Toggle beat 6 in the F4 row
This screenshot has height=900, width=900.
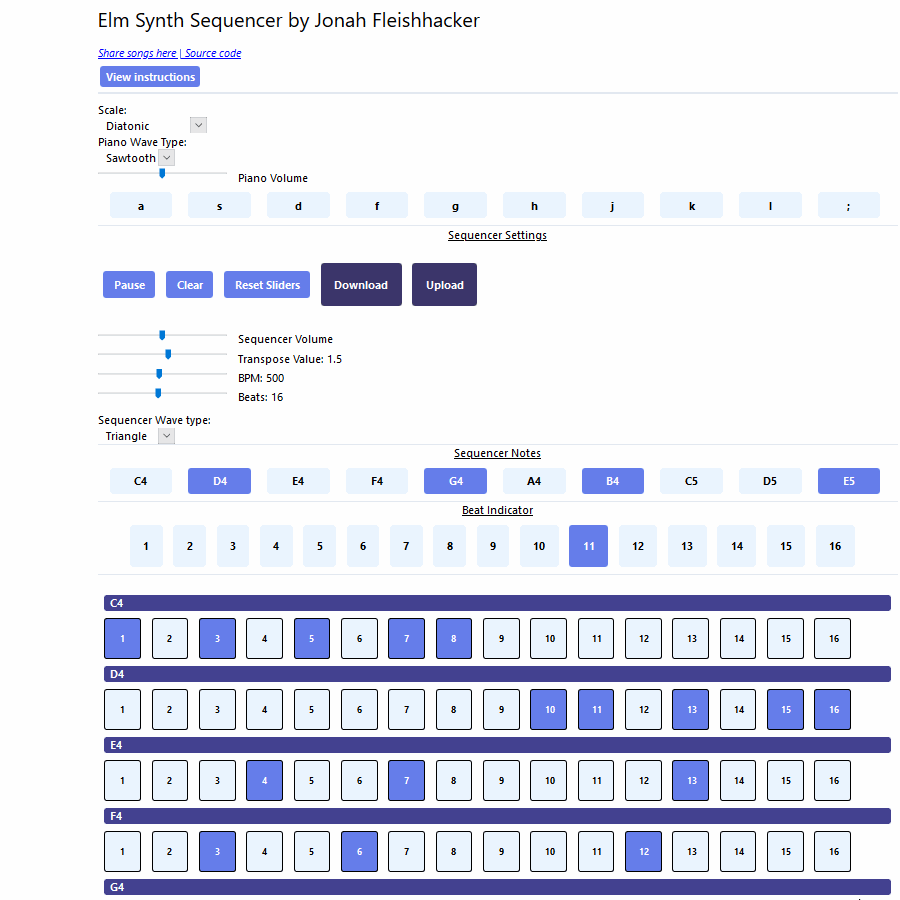[359, 851]
